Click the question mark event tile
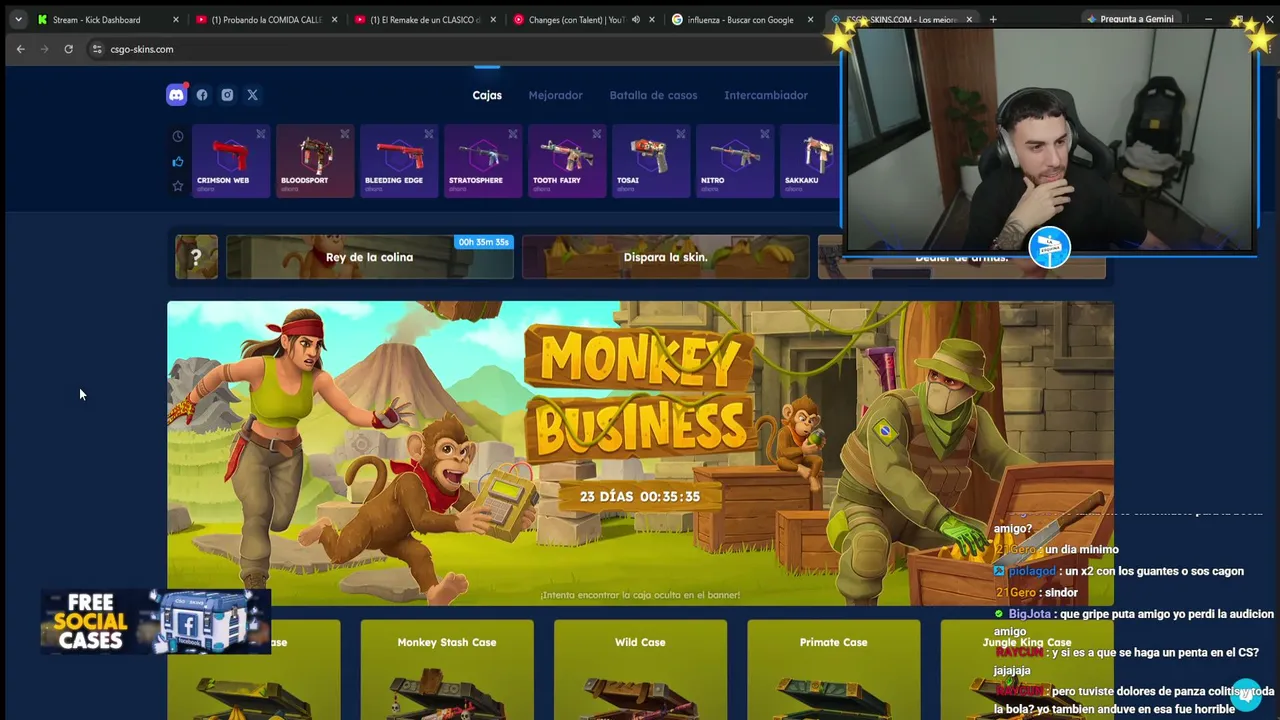Screen dimensions: 1280x720 pos(196,257)
